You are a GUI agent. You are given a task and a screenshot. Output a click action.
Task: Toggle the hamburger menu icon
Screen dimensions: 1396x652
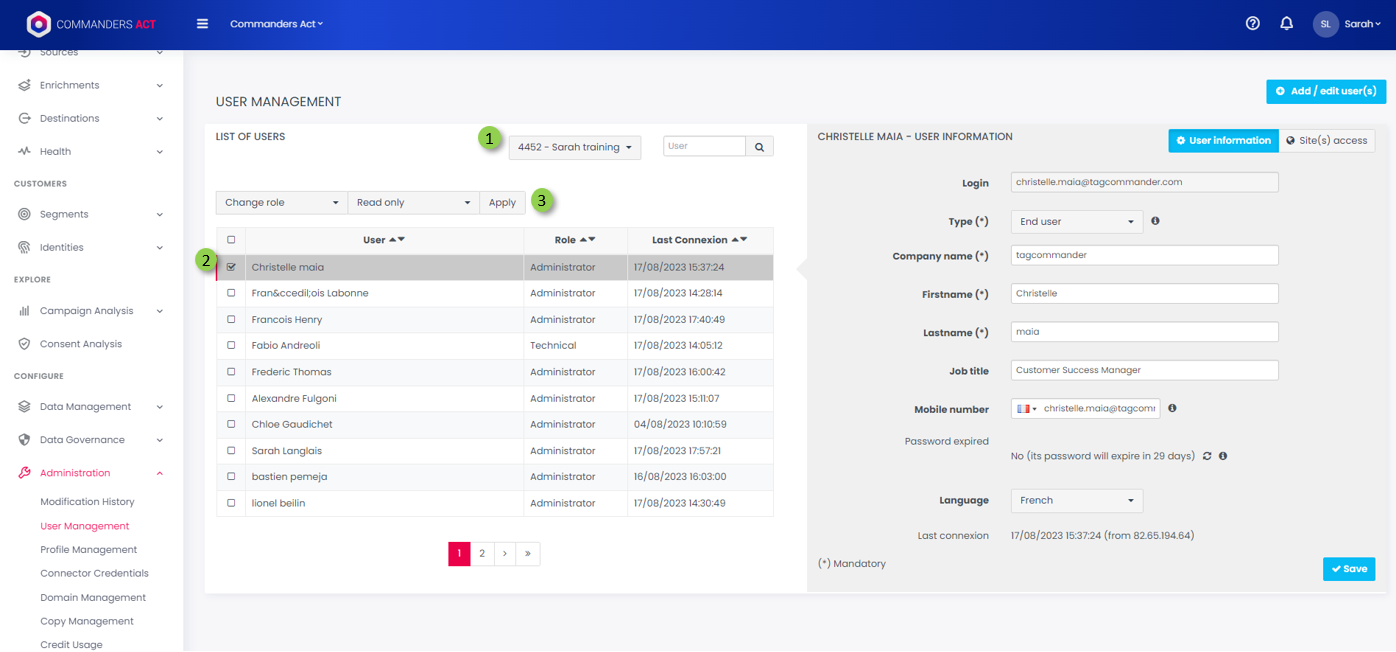202,24
